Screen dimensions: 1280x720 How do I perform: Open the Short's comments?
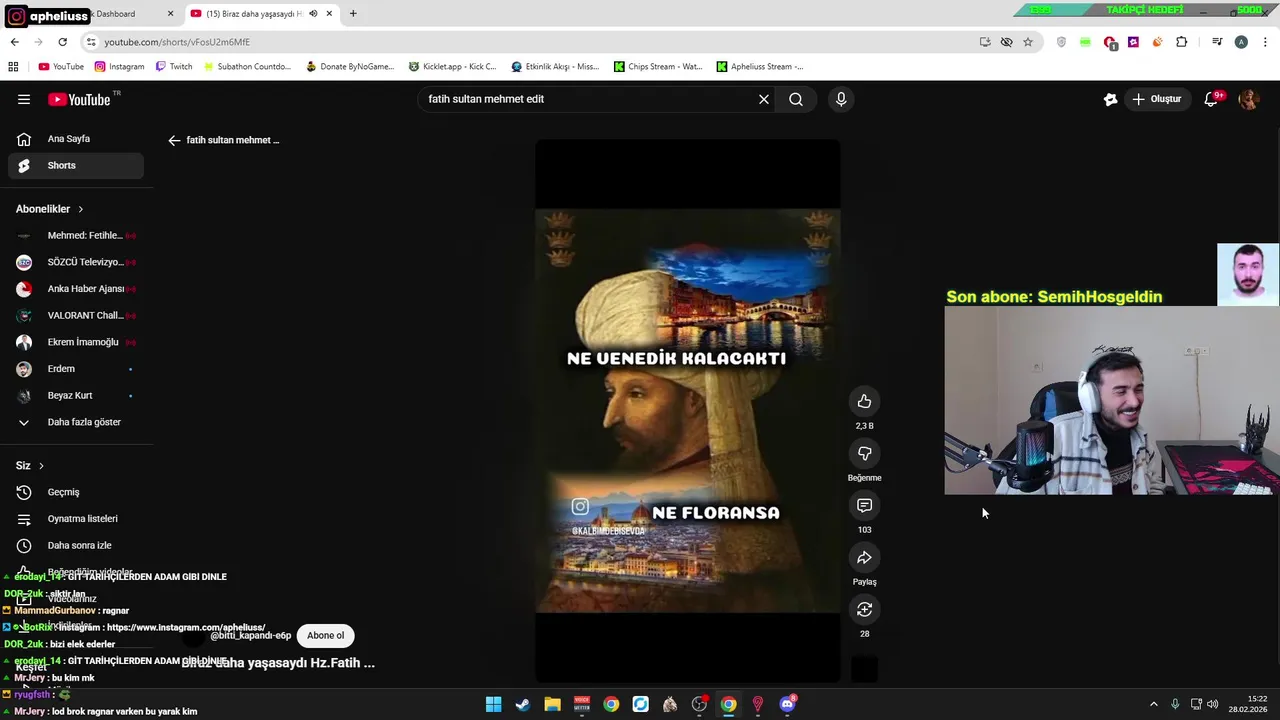864,506
